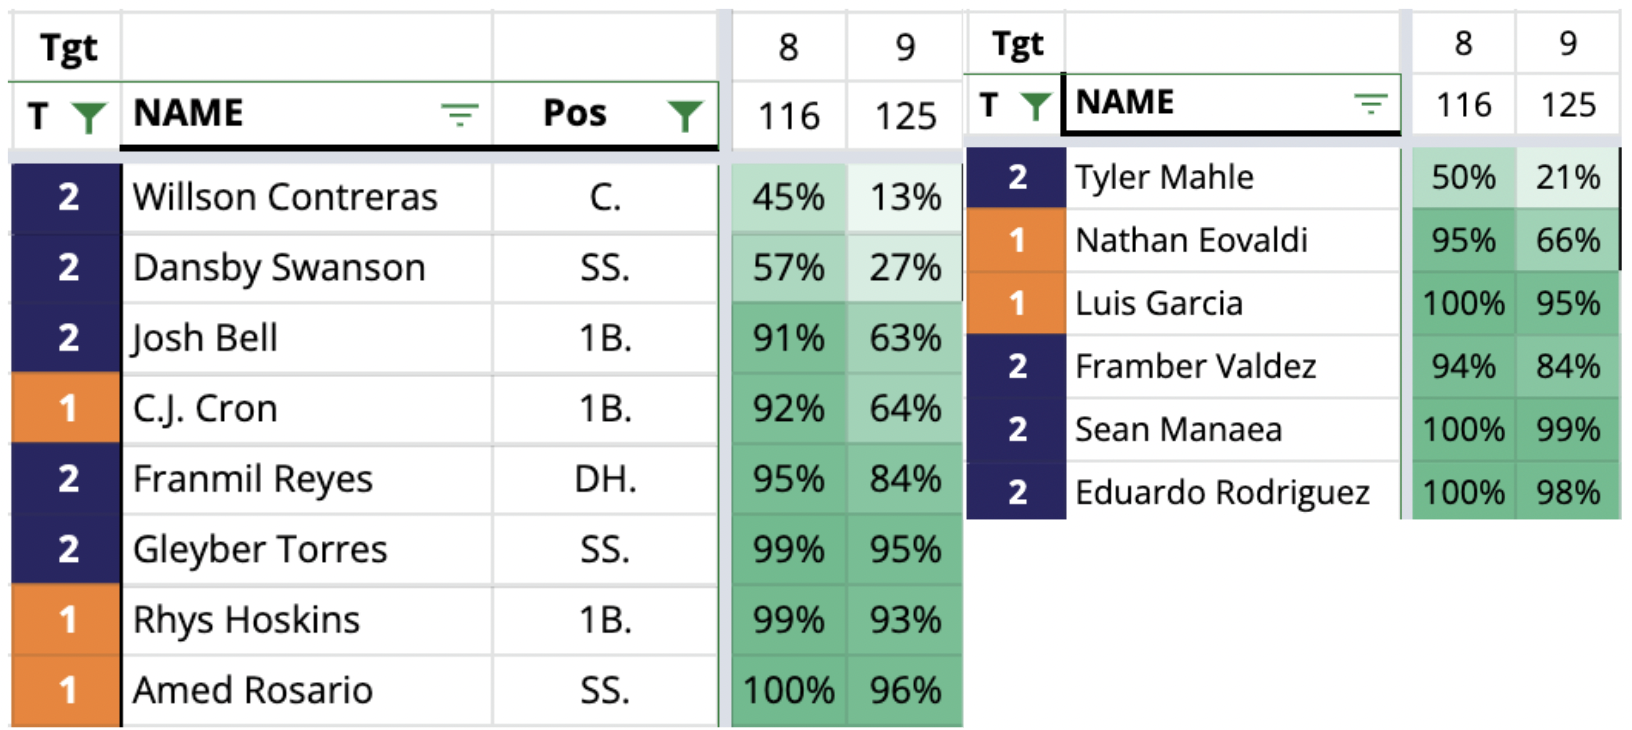Click Franmil Reyes DH. position cell
Viewport: 1632px width, 730px height.
pyautogui.click(x=605, y=479)
